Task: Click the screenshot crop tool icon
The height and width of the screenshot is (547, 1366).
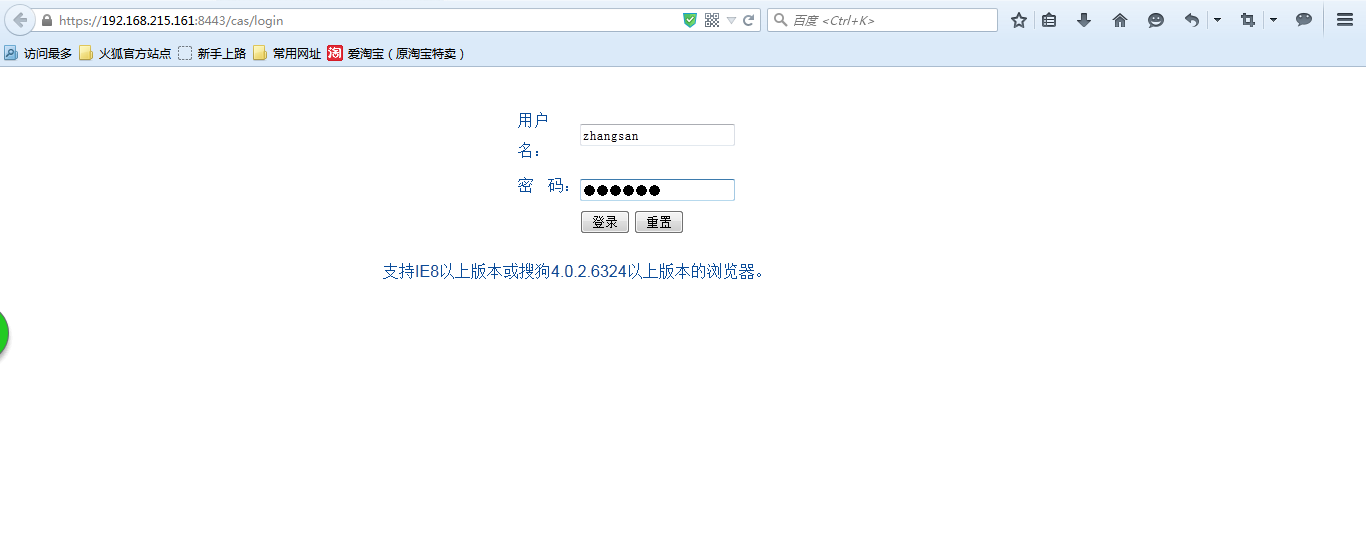Action: pyautogui.click(x=1247, y=20)
